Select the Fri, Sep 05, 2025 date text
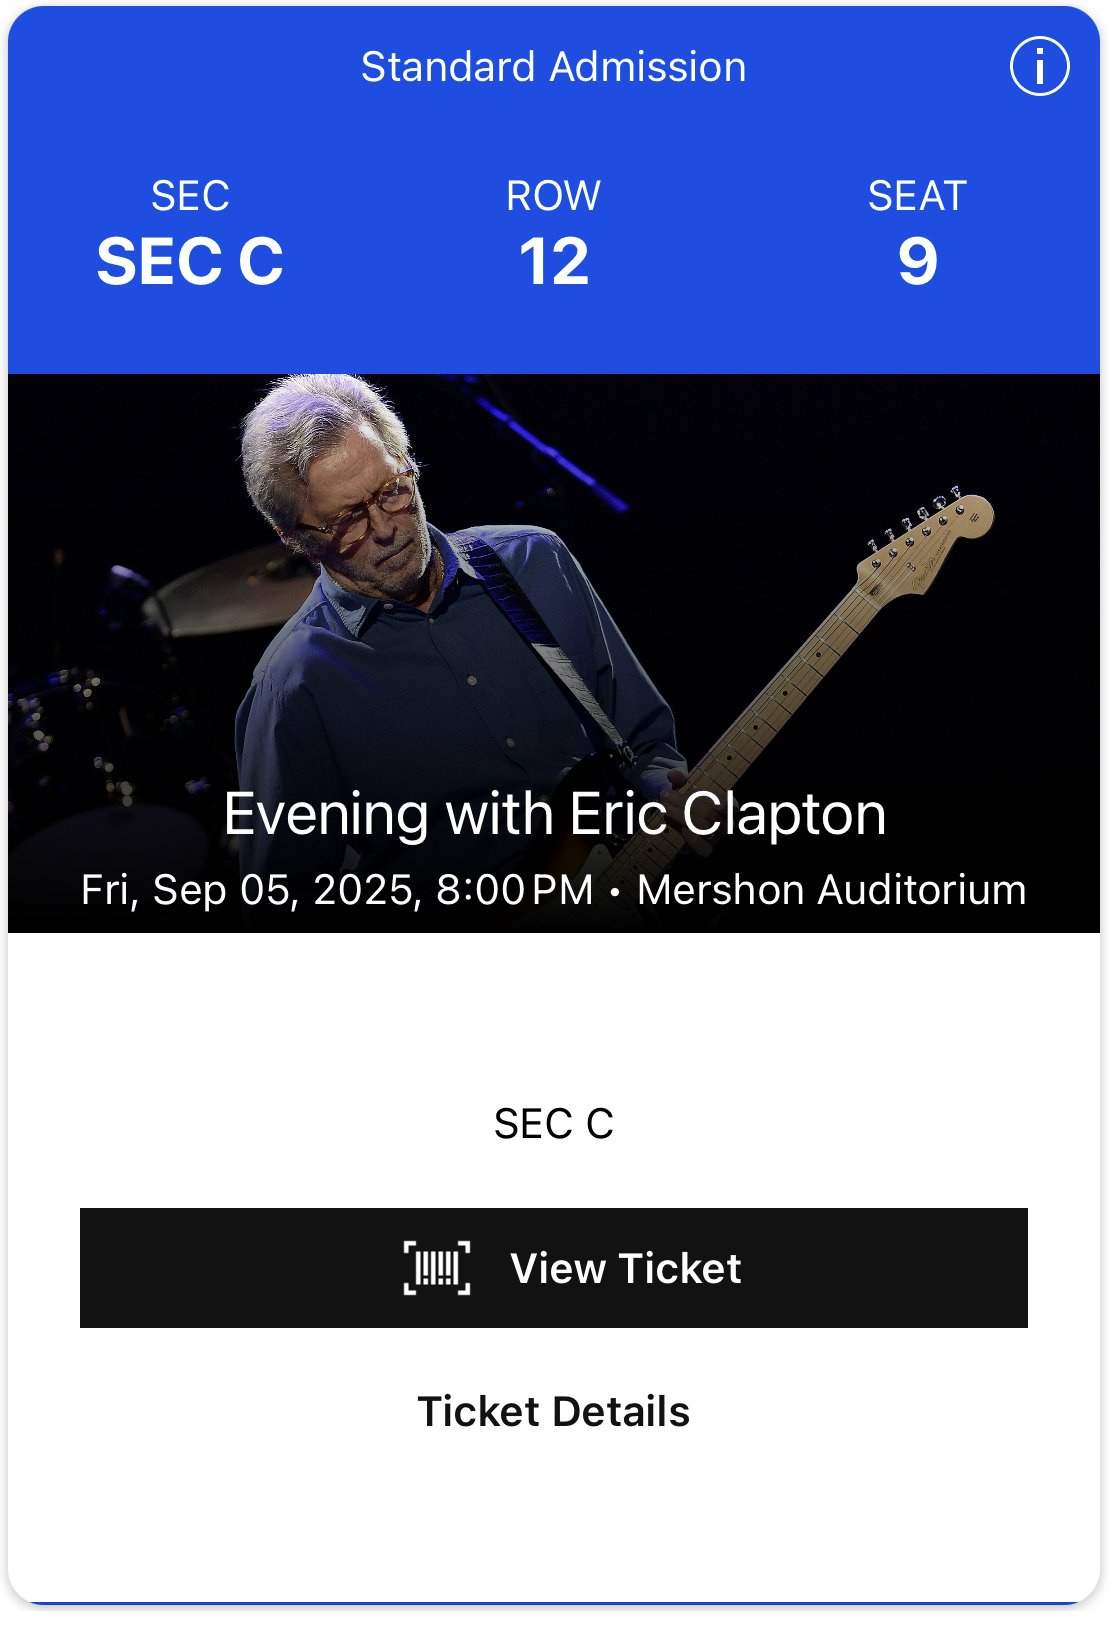Screen dimensions: 1116x1632 pyautogui.click(x=250, y=890)
